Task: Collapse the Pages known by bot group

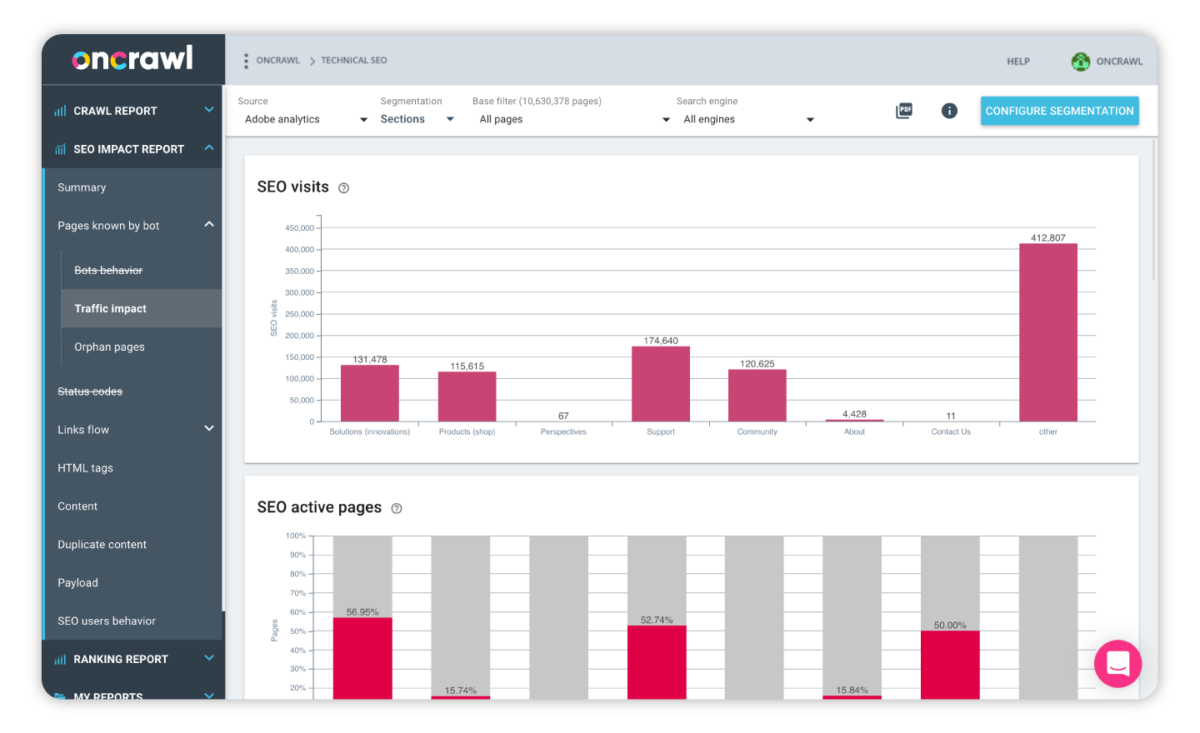Action: coord(209,225)
